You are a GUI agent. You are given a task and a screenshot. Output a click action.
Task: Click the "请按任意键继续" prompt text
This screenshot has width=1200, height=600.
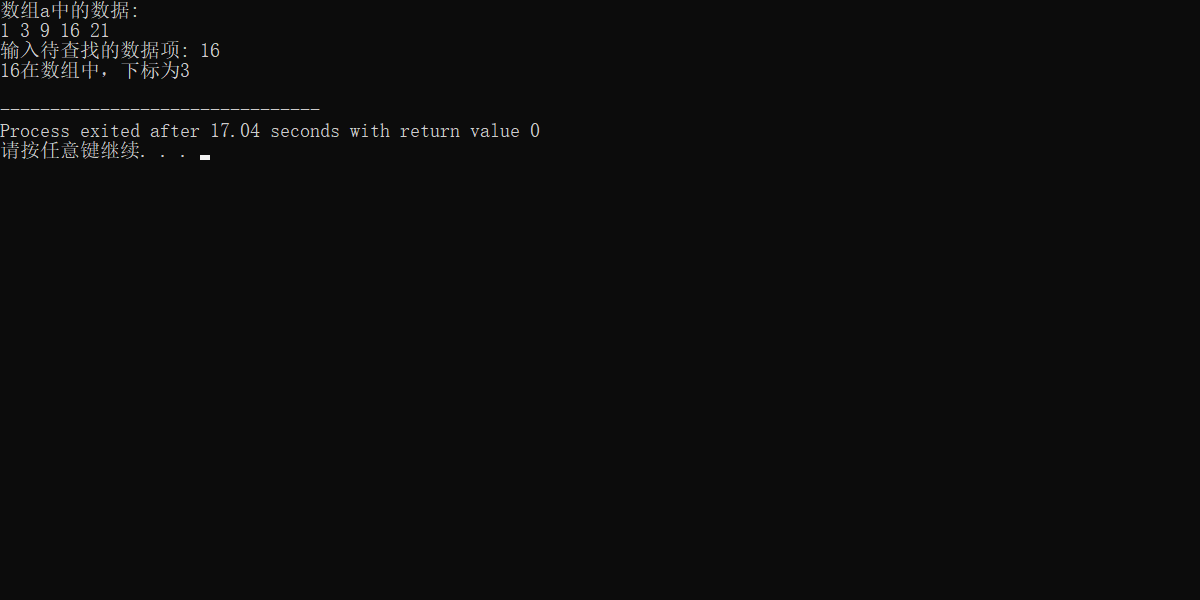click(70, 151)
